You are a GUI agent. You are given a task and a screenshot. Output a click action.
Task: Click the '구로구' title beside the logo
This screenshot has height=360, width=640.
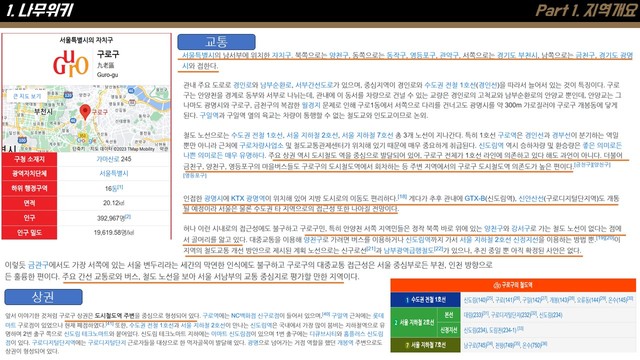[108, 54]
